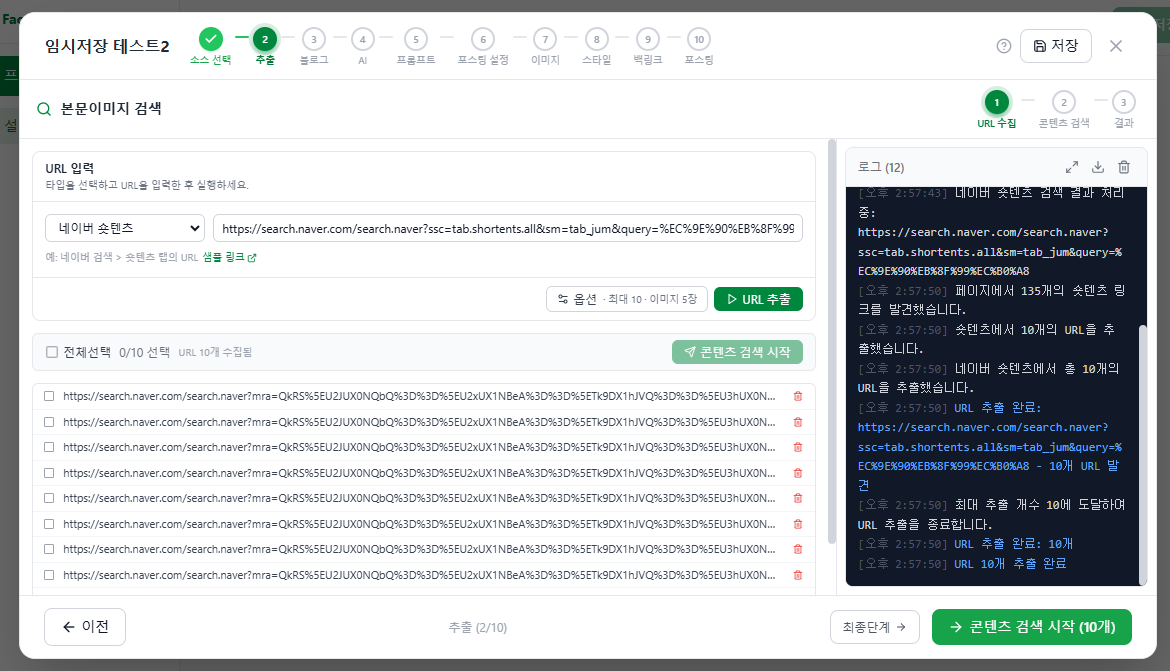
Task: Download the log contents
Action: pos(1097,167)
